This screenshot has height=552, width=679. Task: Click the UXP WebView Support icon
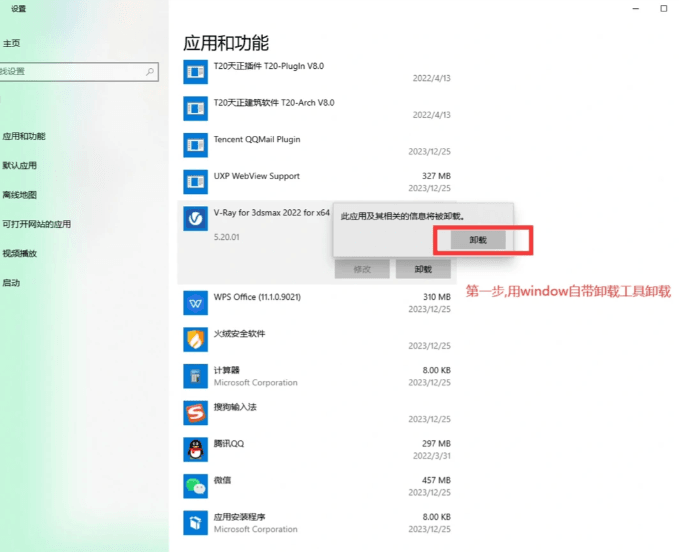[195, 182]
